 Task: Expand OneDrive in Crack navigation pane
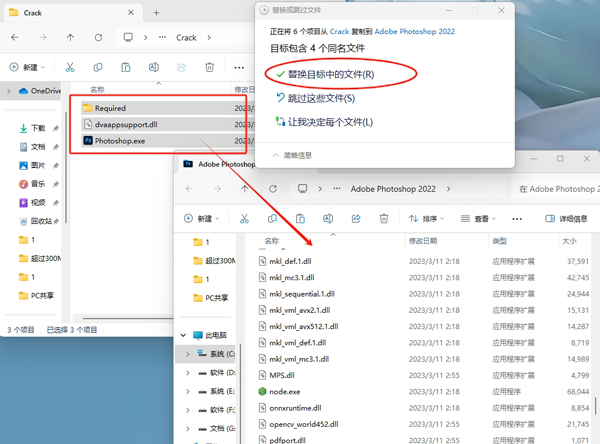click(x=9, y=91)
